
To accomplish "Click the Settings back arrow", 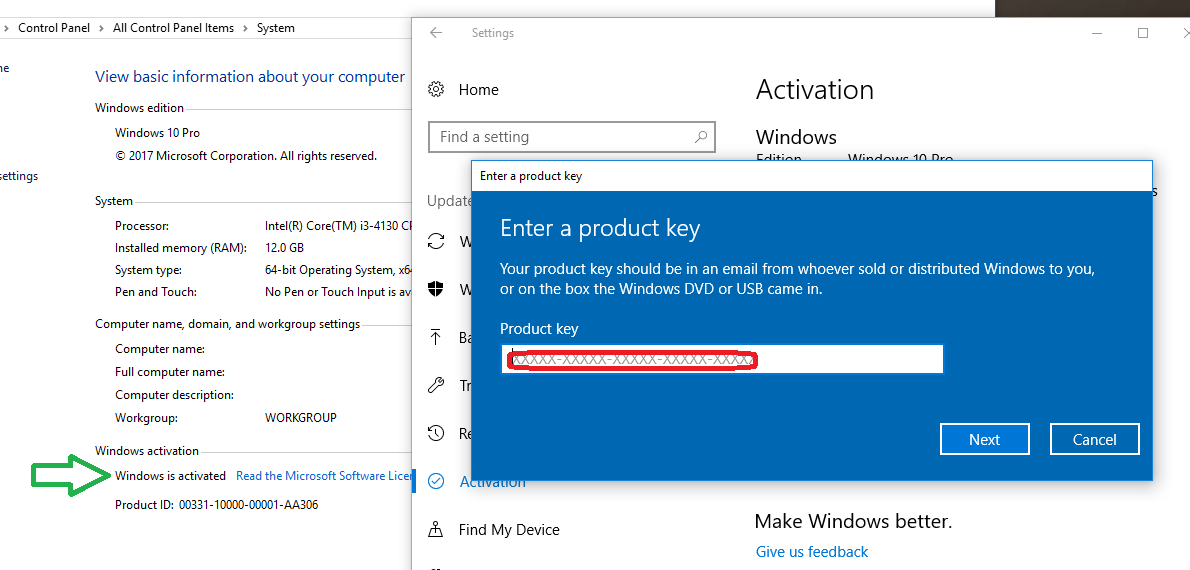I will point(436,33).
